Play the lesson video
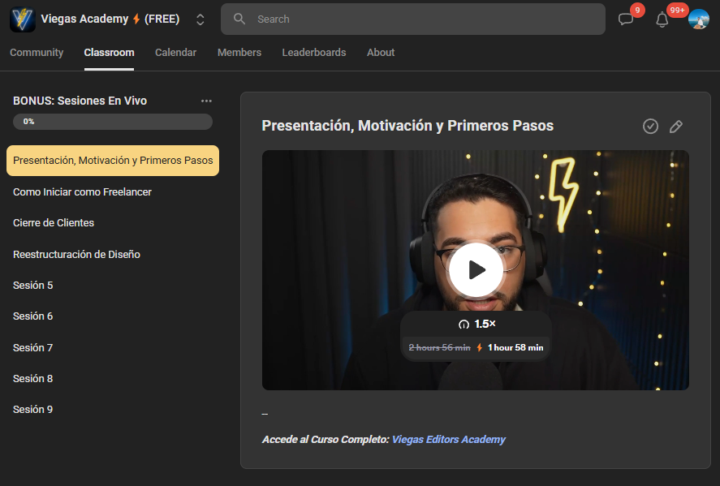Image resolution: width=720 pixels, height=486 pixels. [x=476, y=270]
